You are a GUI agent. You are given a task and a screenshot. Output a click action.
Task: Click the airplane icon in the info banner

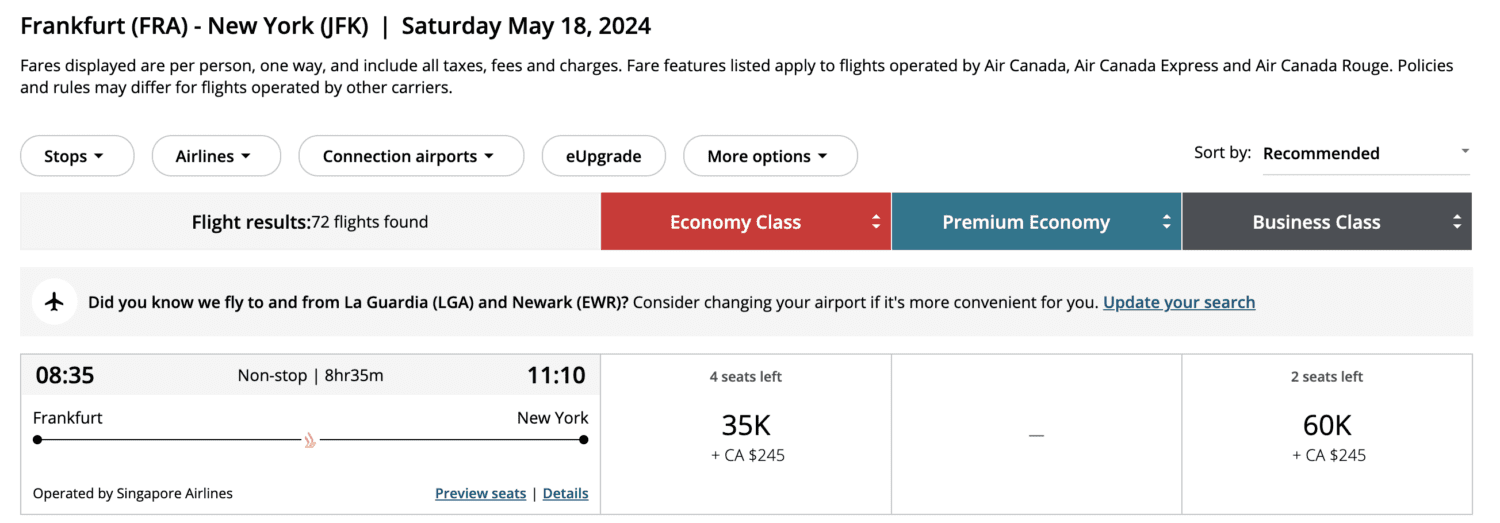pos(55,302)
